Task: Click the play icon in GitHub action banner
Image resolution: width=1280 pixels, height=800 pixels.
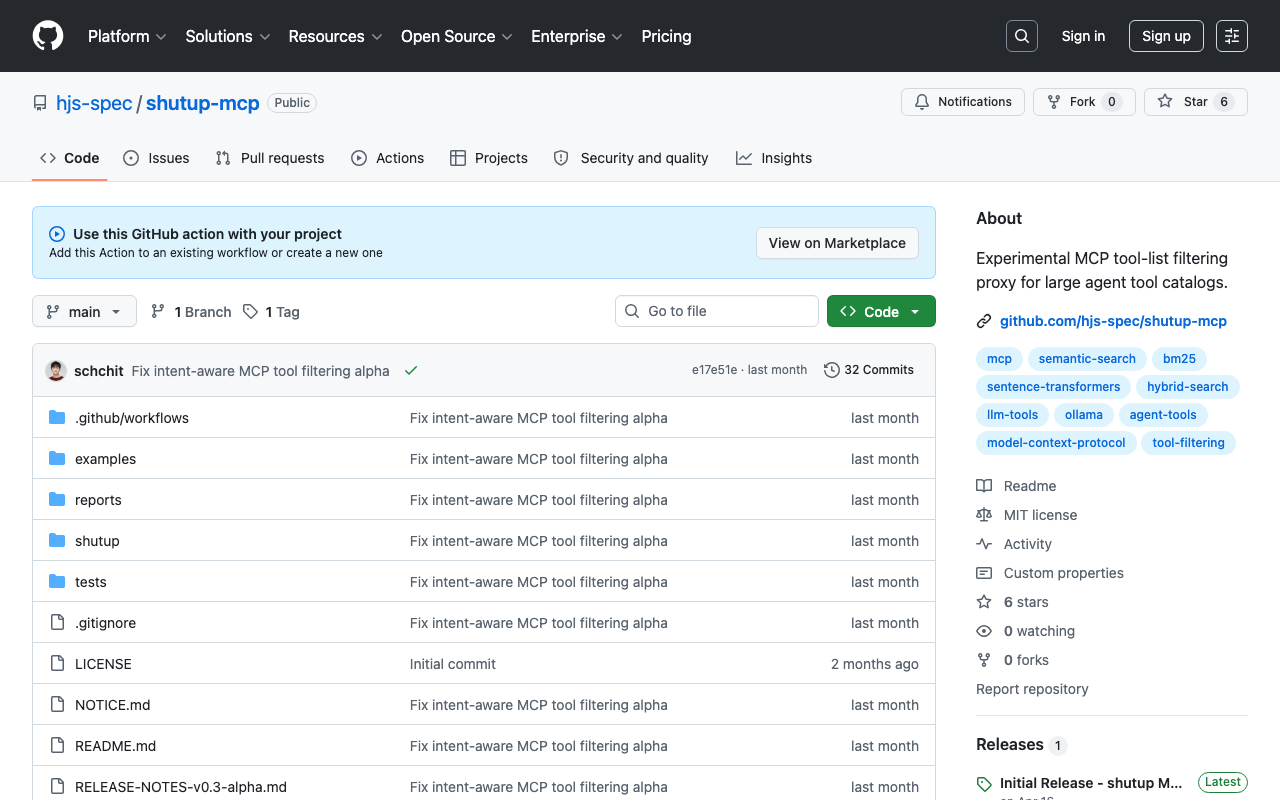Action: 57,234
